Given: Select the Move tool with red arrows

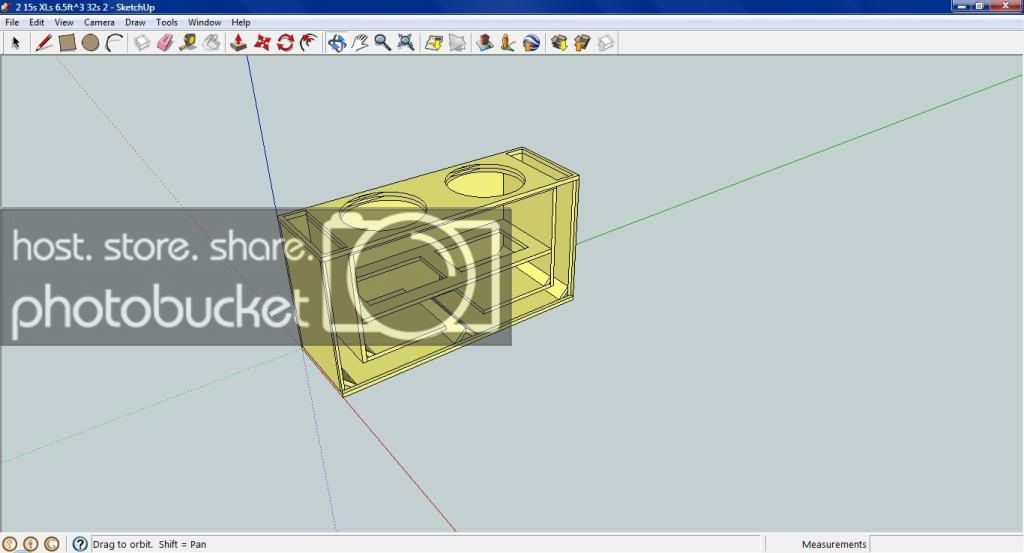Looking at the screenshot, I should pos(262,43).
